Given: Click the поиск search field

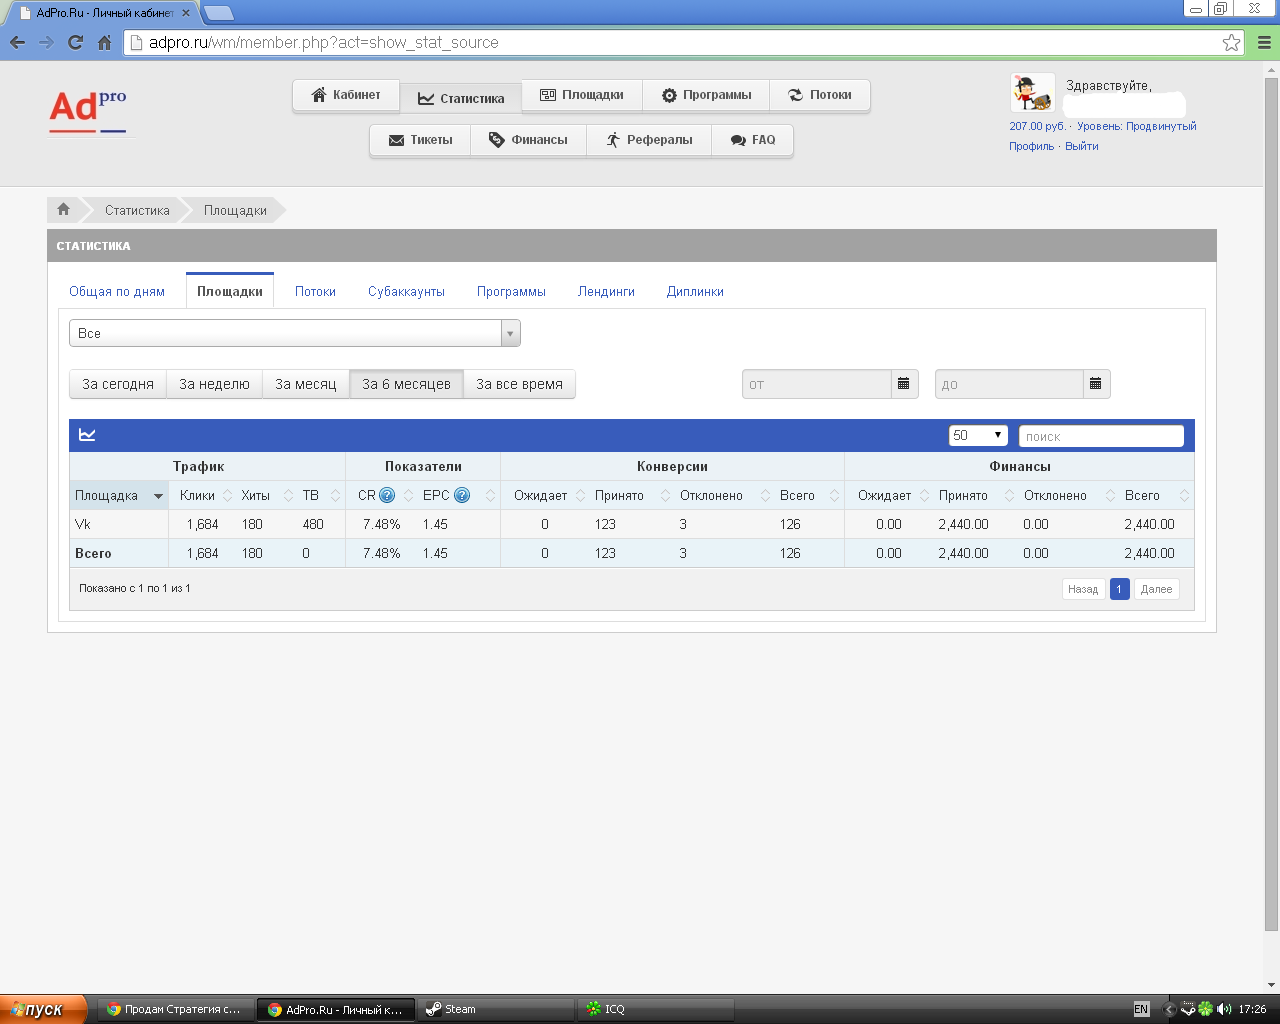Looking at the screenshot, I should [1100, 436].
